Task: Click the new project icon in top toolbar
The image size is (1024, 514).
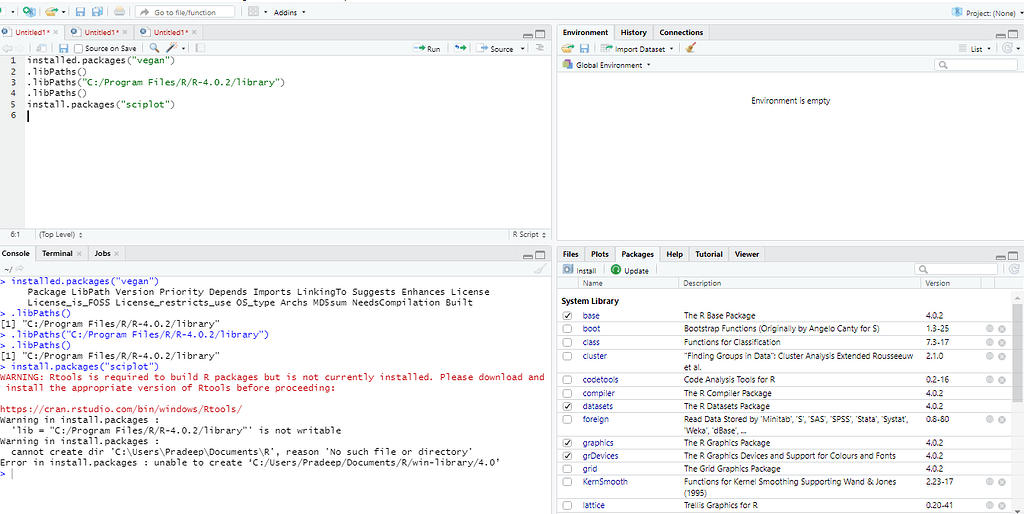Action: 28,12
